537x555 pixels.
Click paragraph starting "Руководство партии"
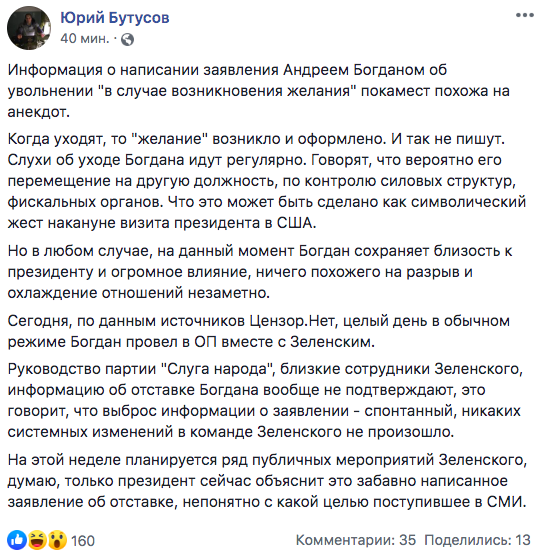point(265,400)
